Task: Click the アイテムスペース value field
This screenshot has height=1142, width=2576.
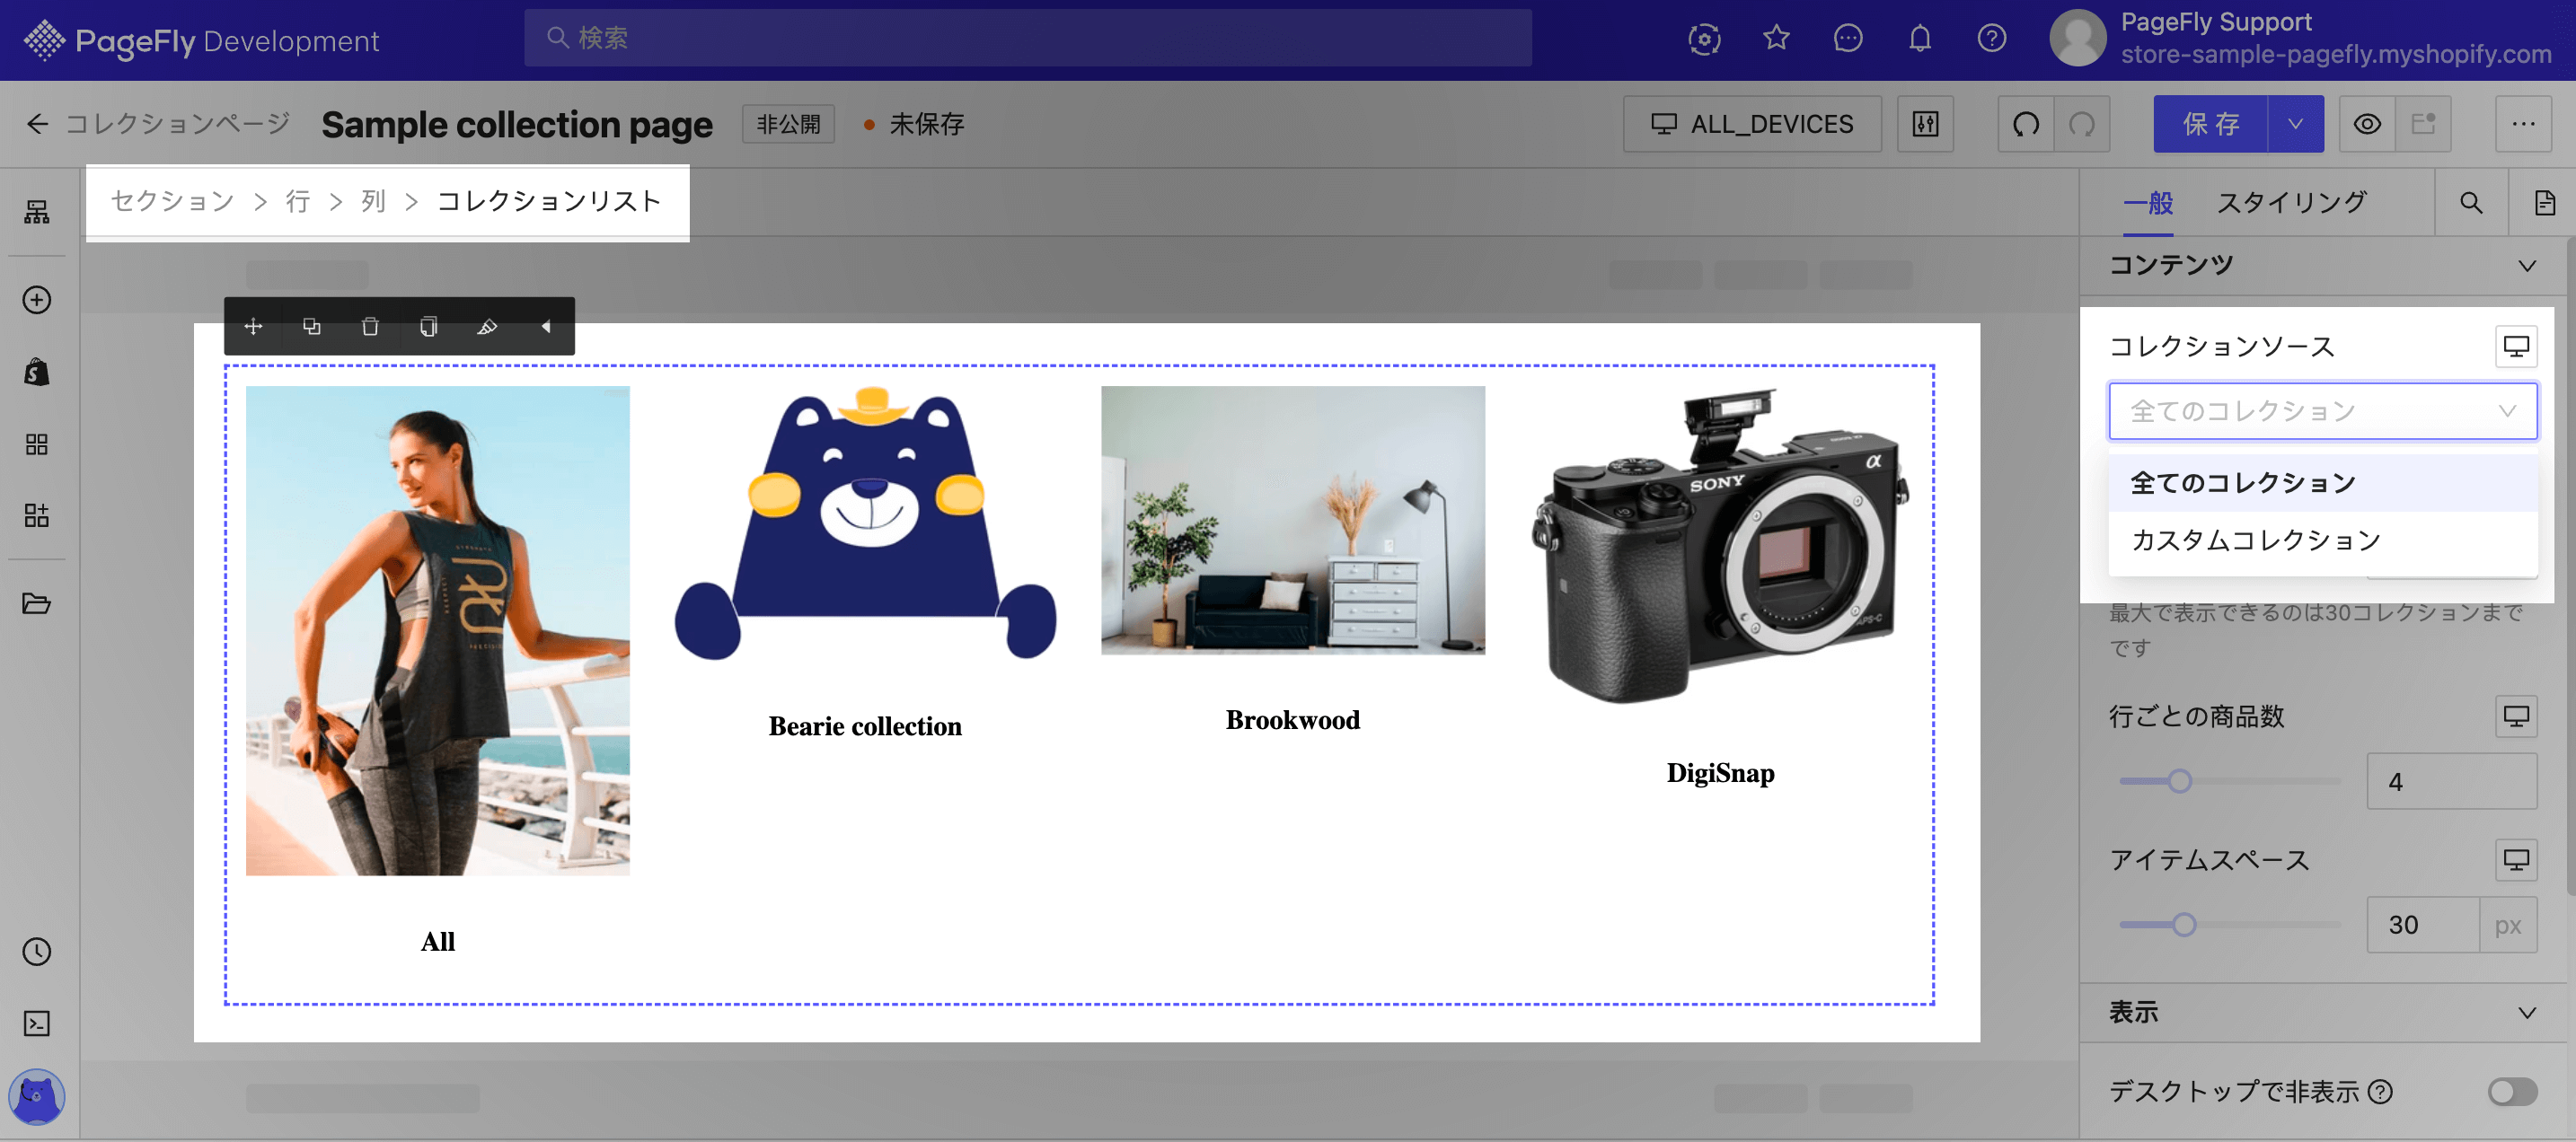Action: pyautogui.click(x=2423, y=924)
